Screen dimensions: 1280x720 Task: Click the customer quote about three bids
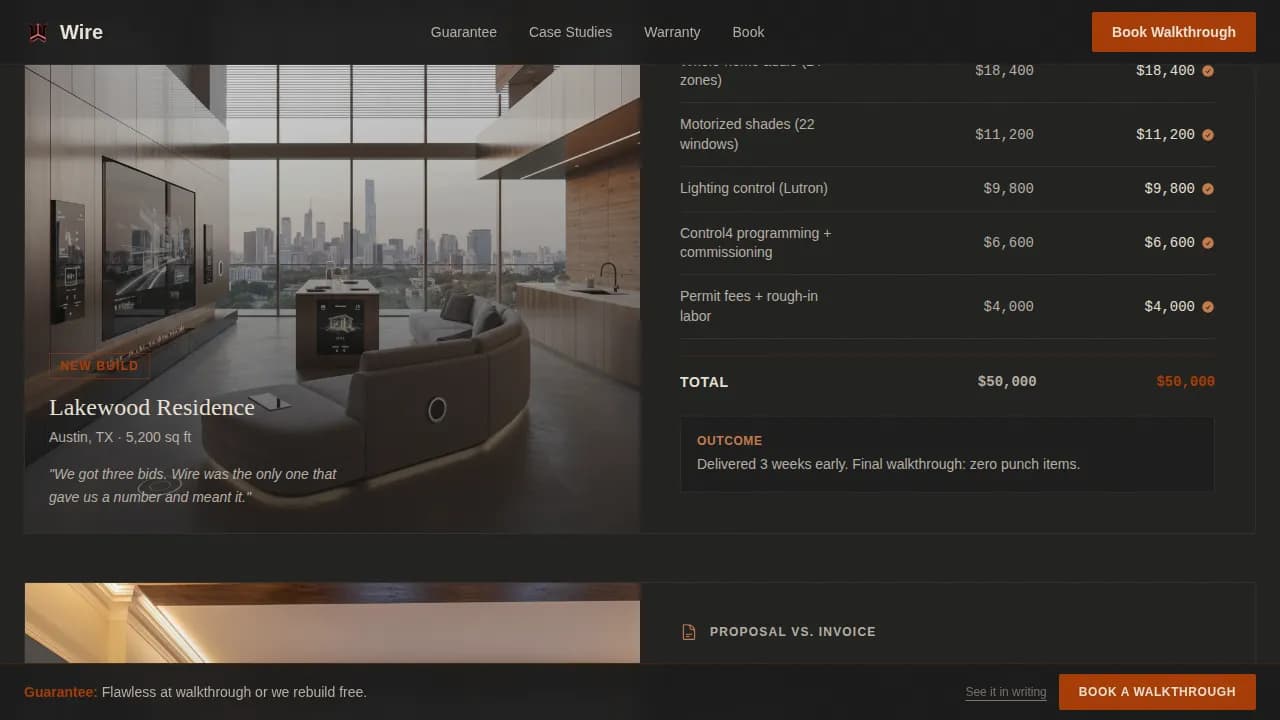(x=193, y=485)
